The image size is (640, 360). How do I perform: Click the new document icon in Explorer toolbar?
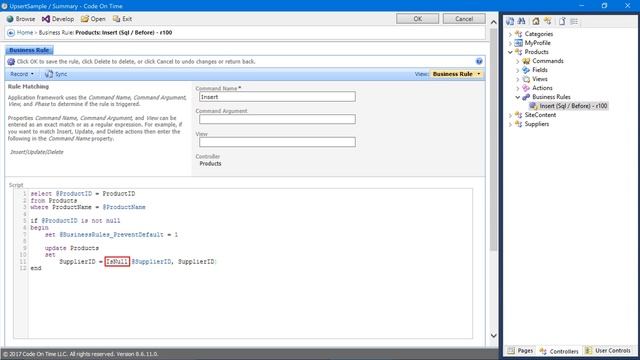[x=562, y=21]
